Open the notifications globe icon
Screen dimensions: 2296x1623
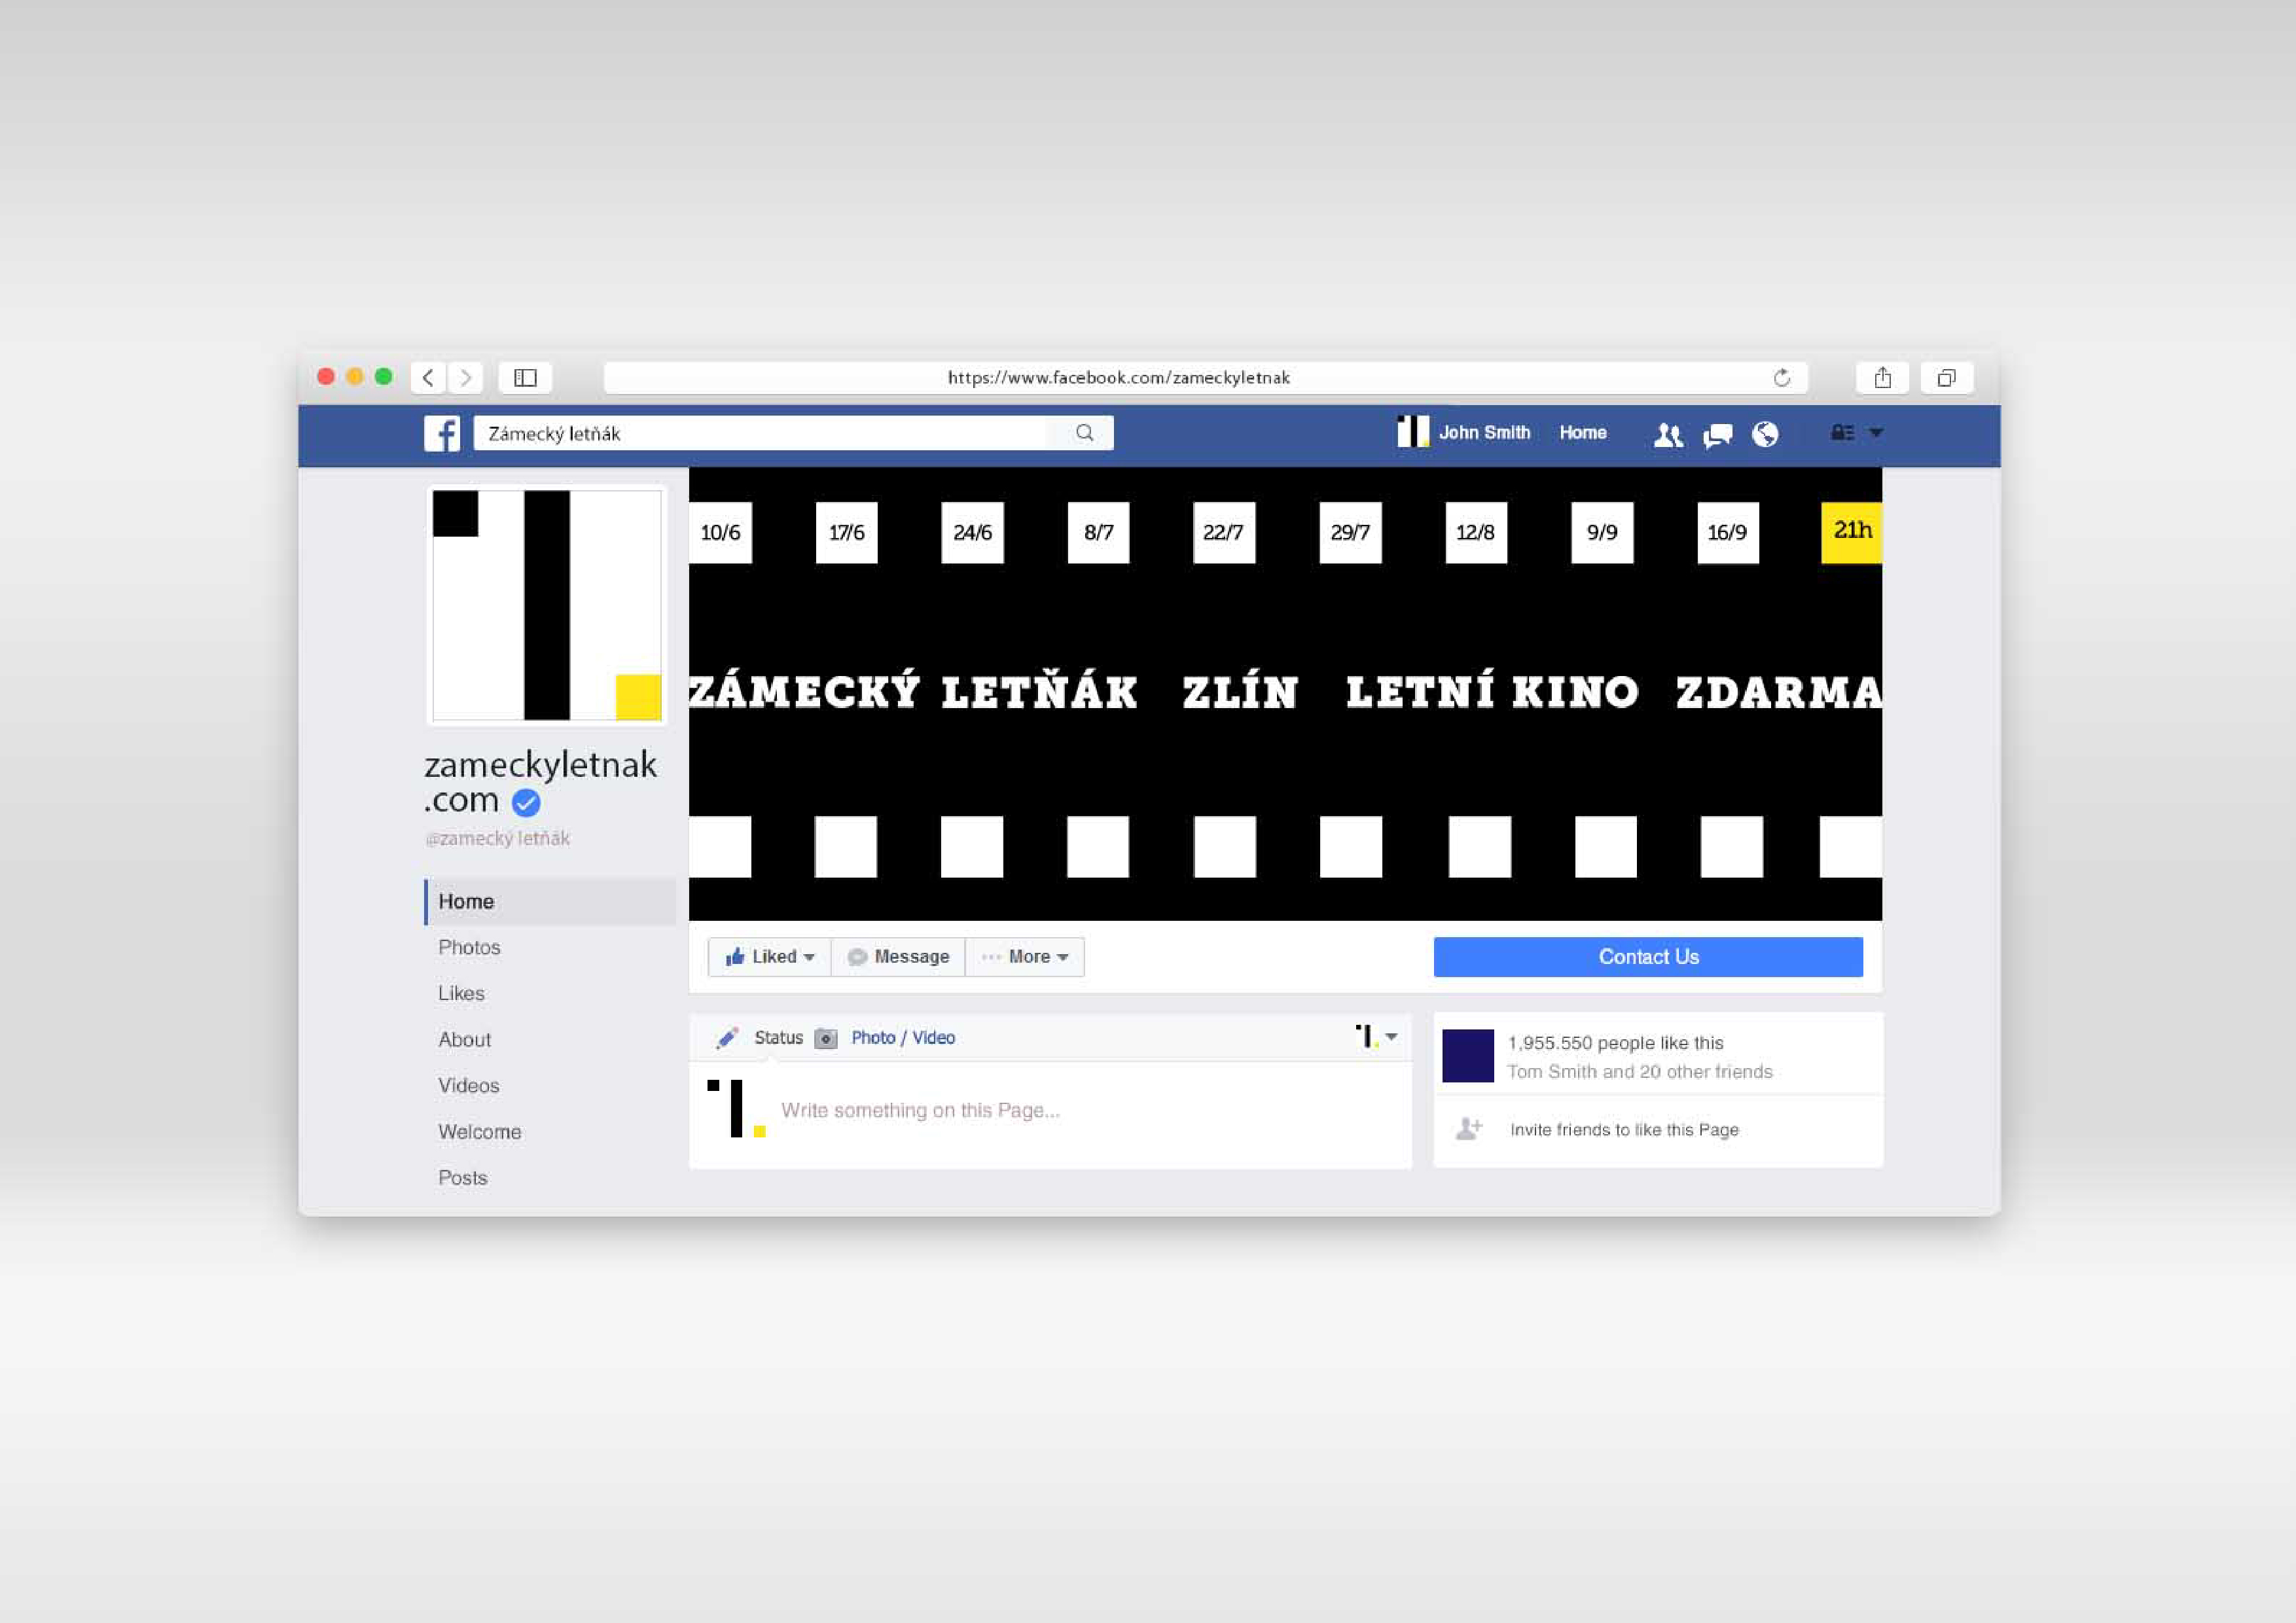tap(1765, 434)
